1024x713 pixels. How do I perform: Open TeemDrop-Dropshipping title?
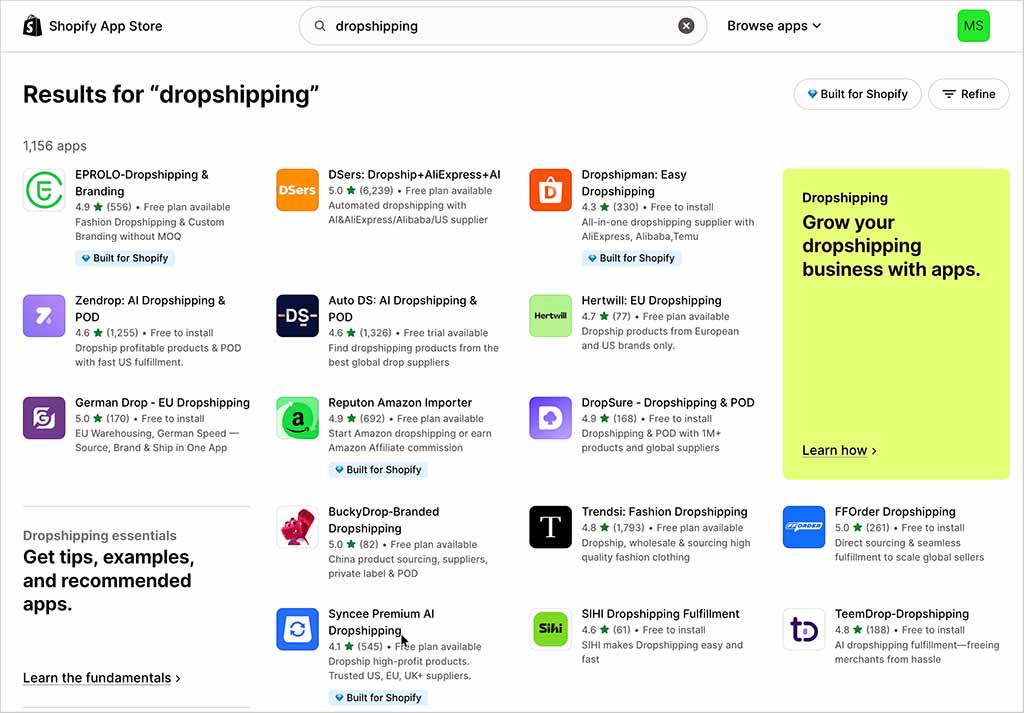pyautogui.click(x=902, y=614)
